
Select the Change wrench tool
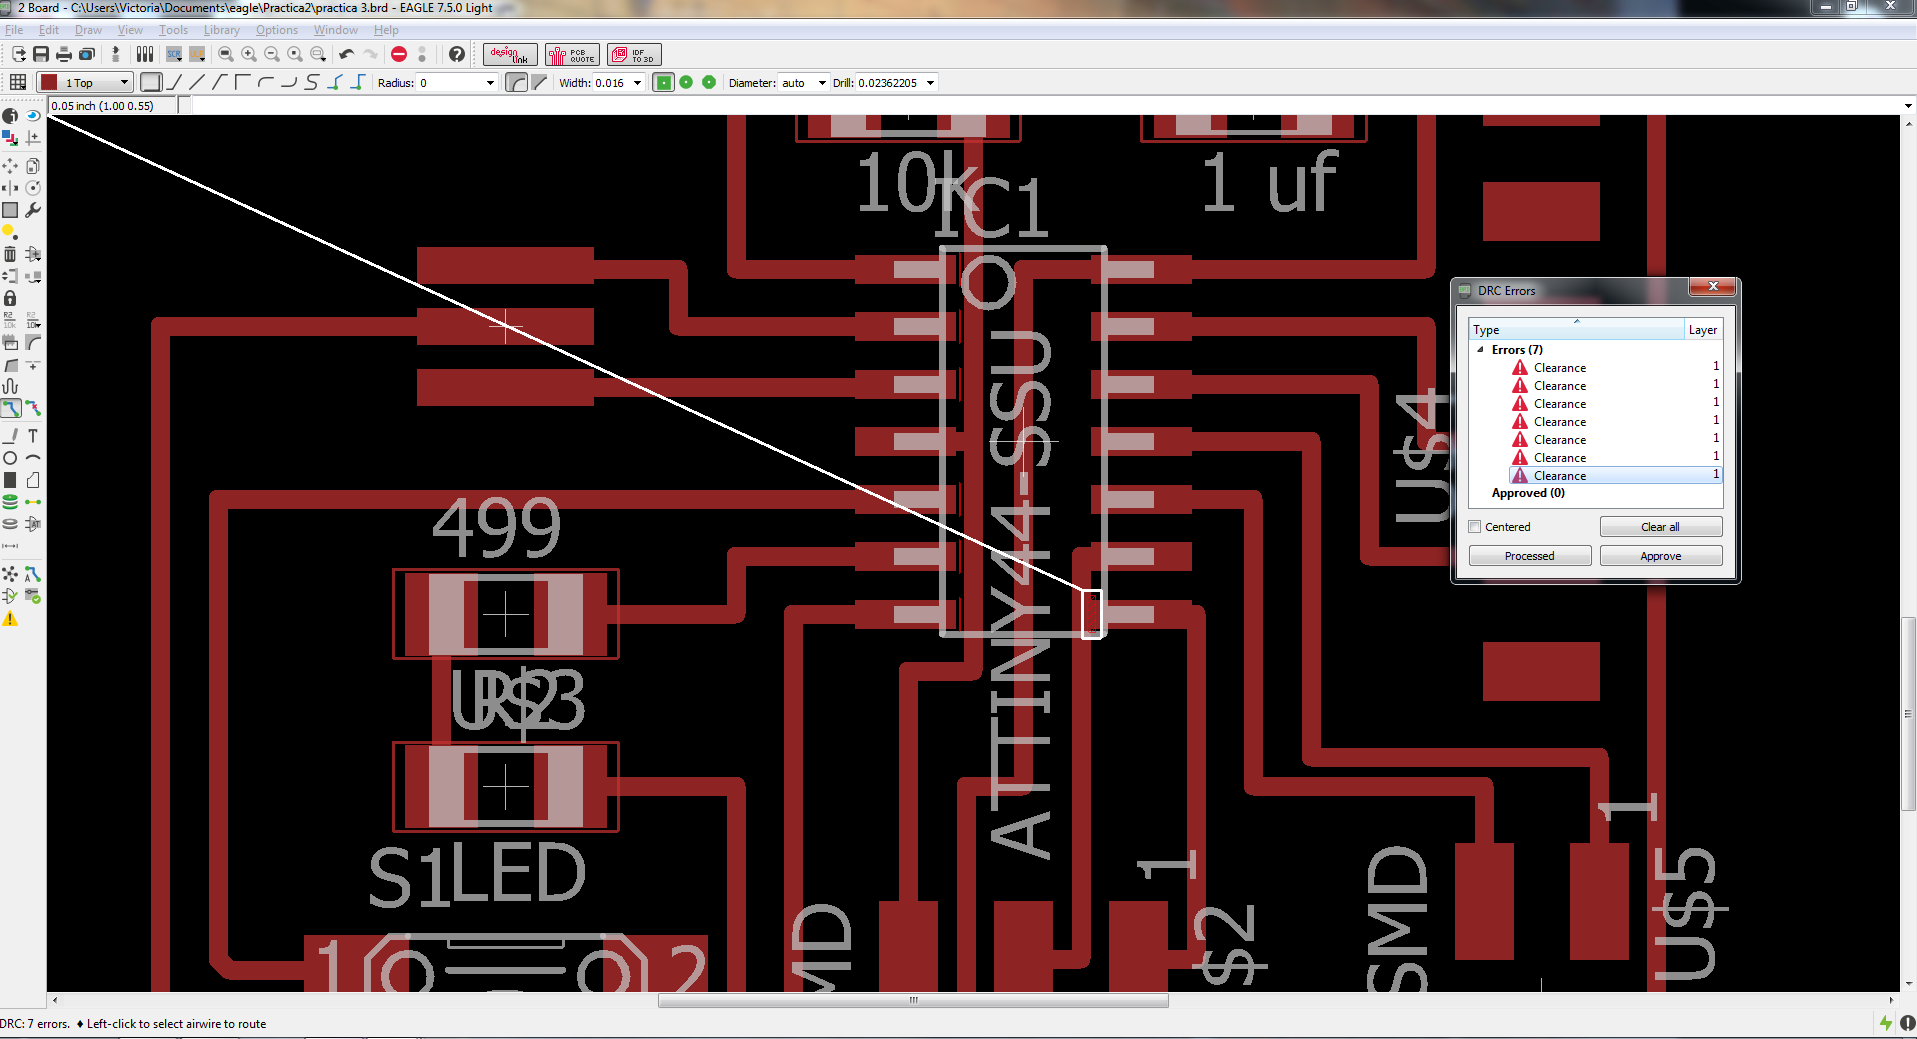33,210
